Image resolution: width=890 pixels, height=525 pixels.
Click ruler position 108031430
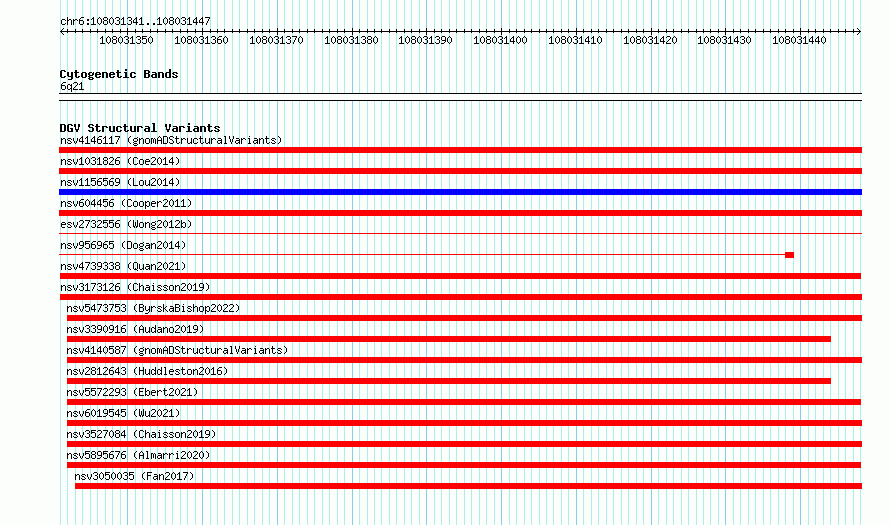click(x=724, y=40)
